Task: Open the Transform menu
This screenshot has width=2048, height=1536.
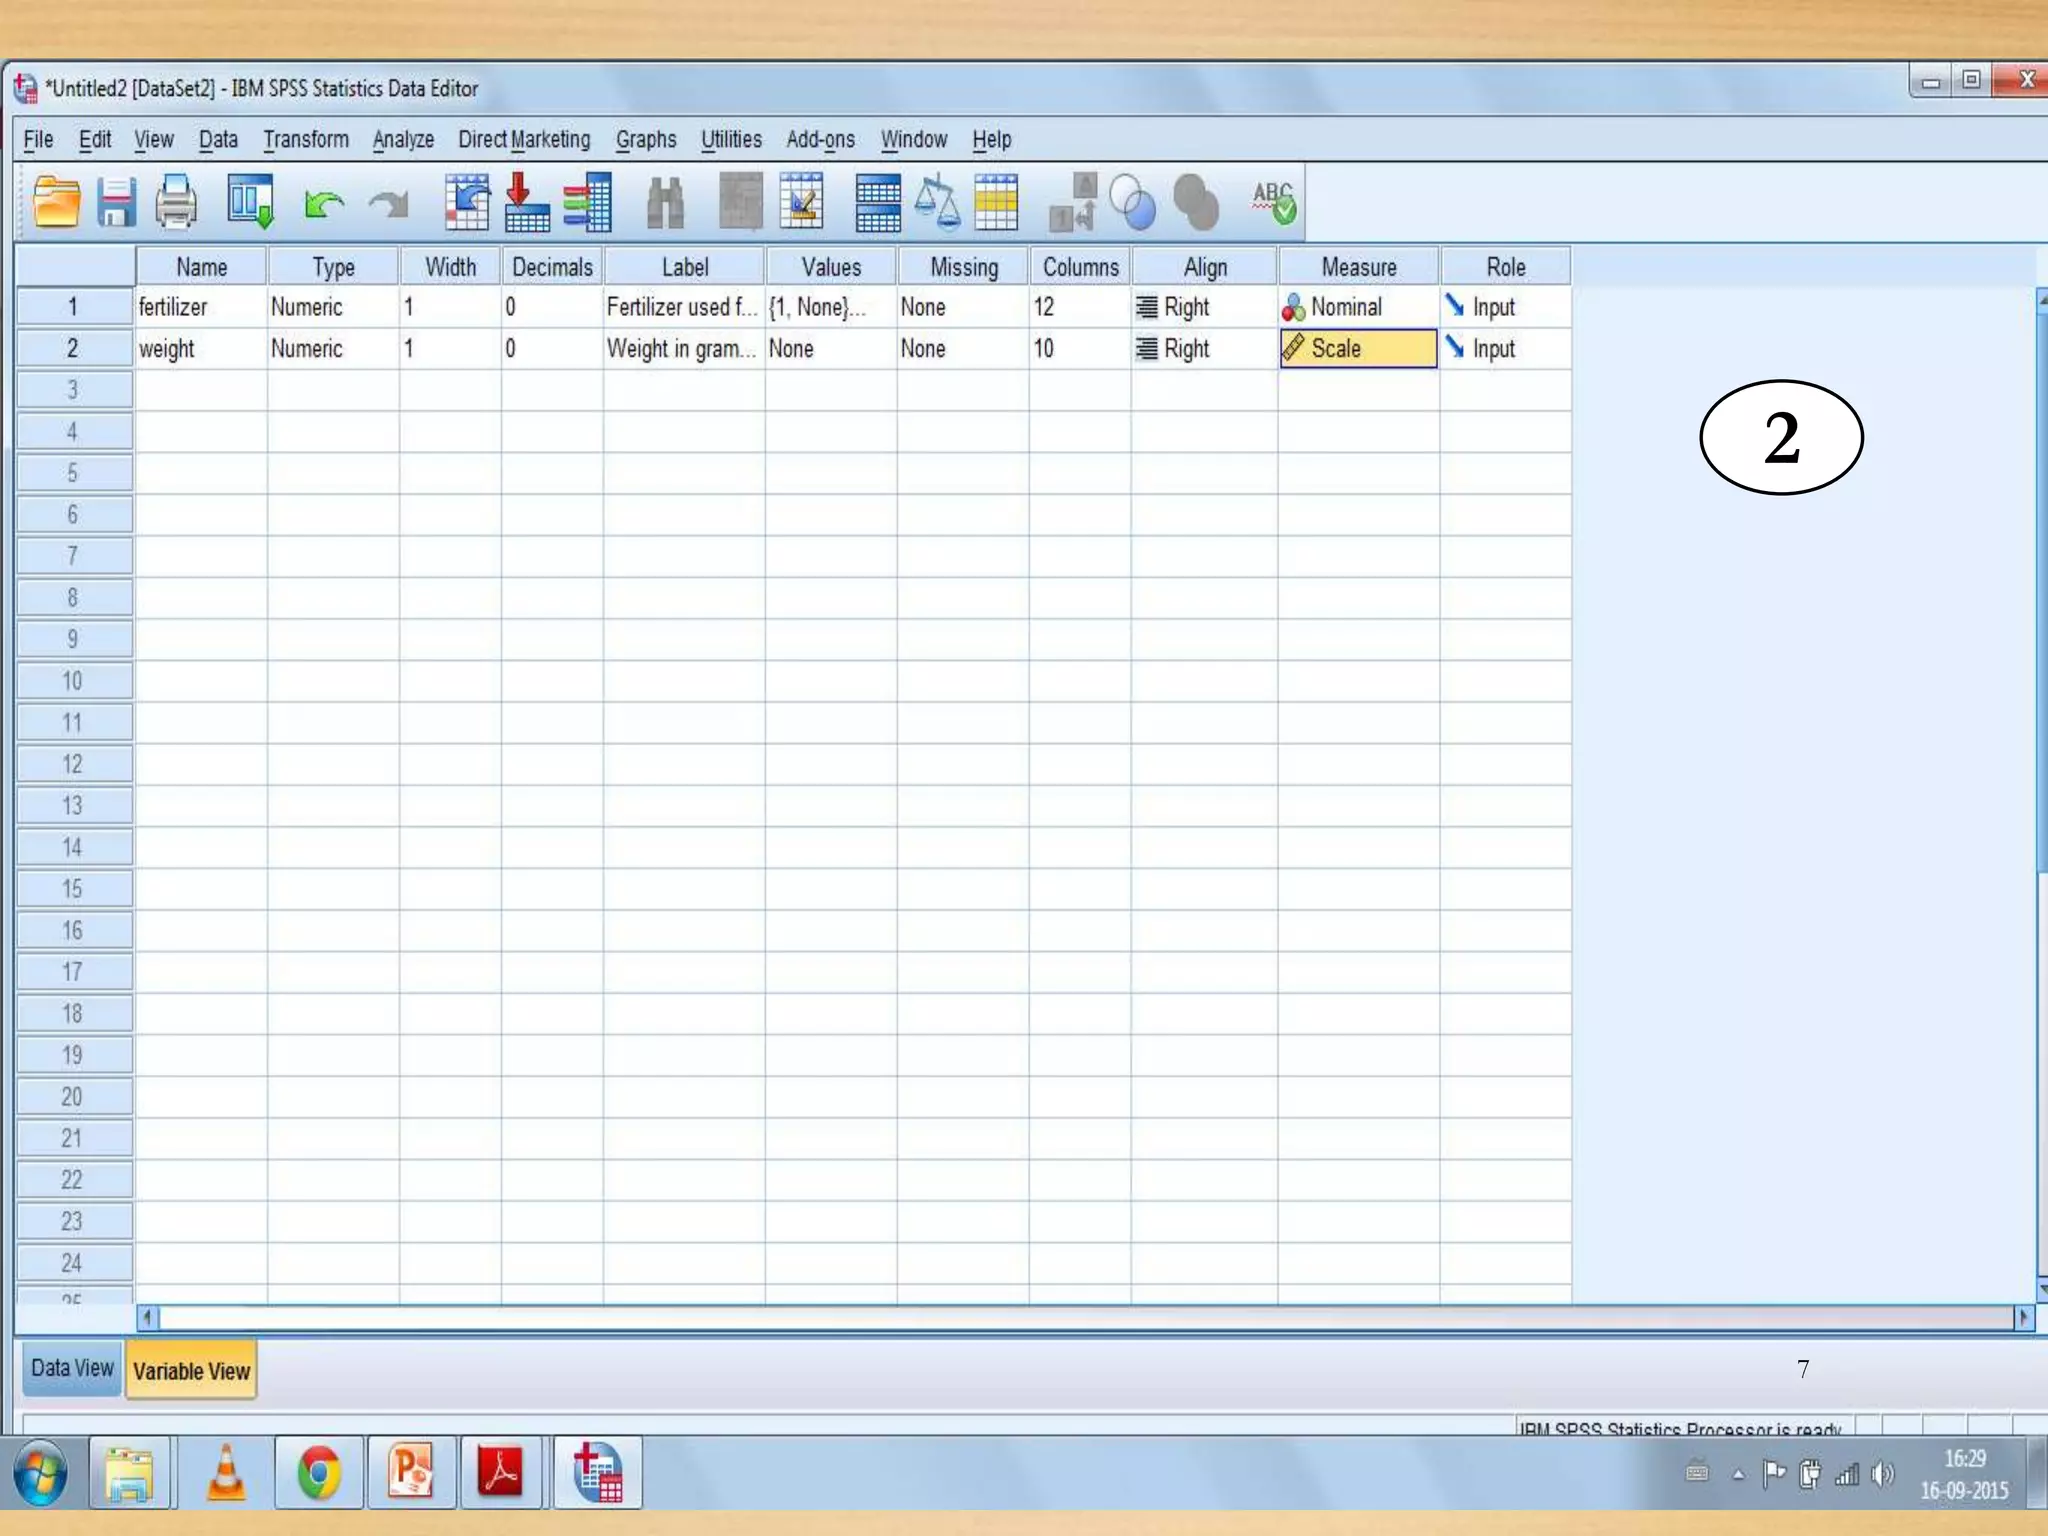Action: 306,140
